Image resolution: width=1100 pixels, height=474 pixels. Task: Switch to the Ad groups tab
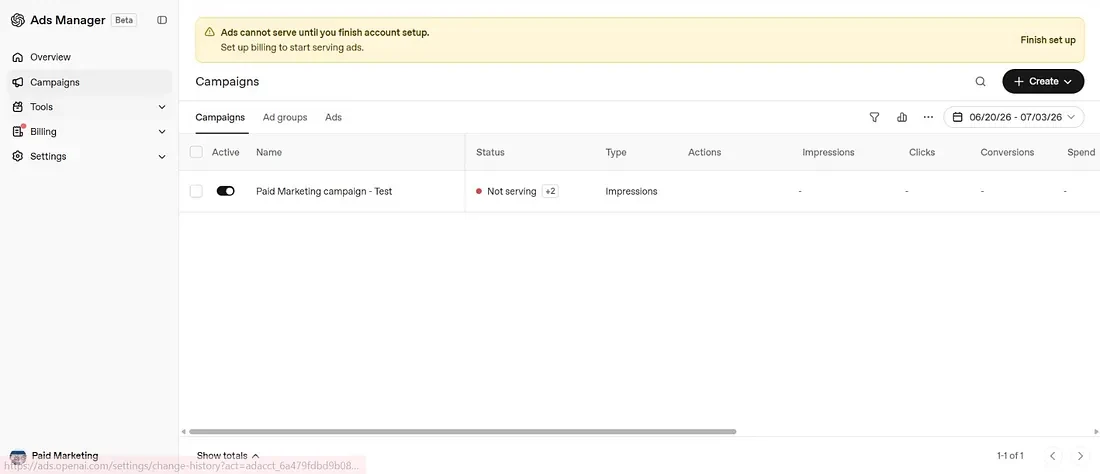(285, 117)
